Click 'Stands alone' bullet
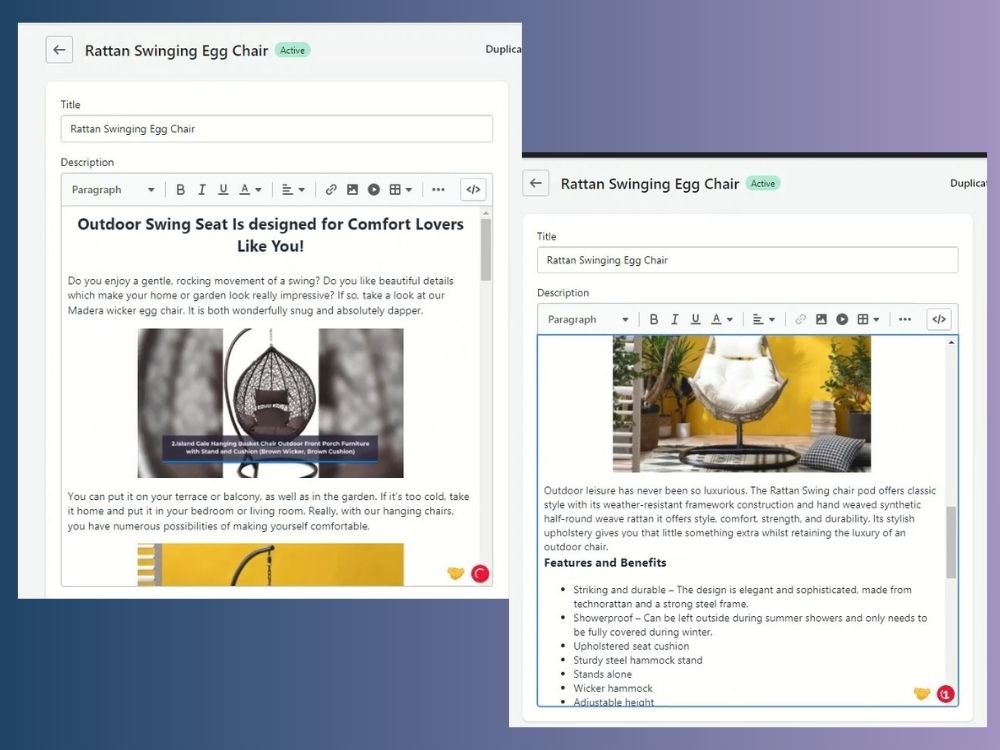This screenshot has height=750, width=1000. (x=602, y=674)
